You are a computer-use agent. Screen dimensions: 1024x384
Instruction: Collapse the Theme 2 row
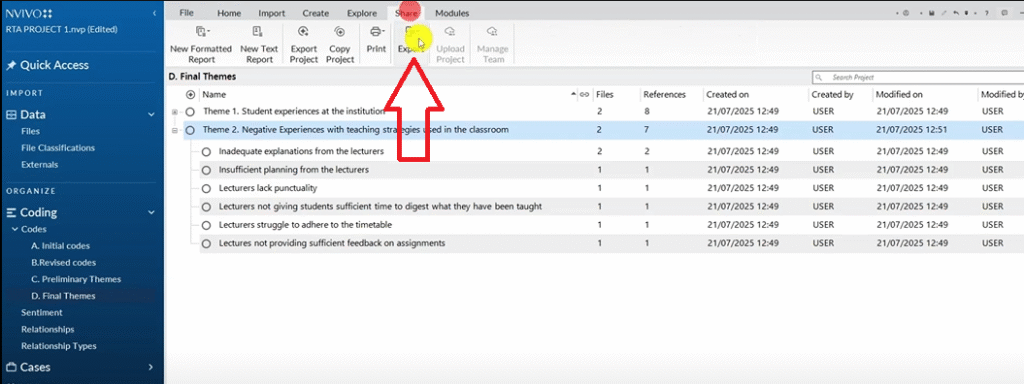pyautogui.click(x=174, y=130)
